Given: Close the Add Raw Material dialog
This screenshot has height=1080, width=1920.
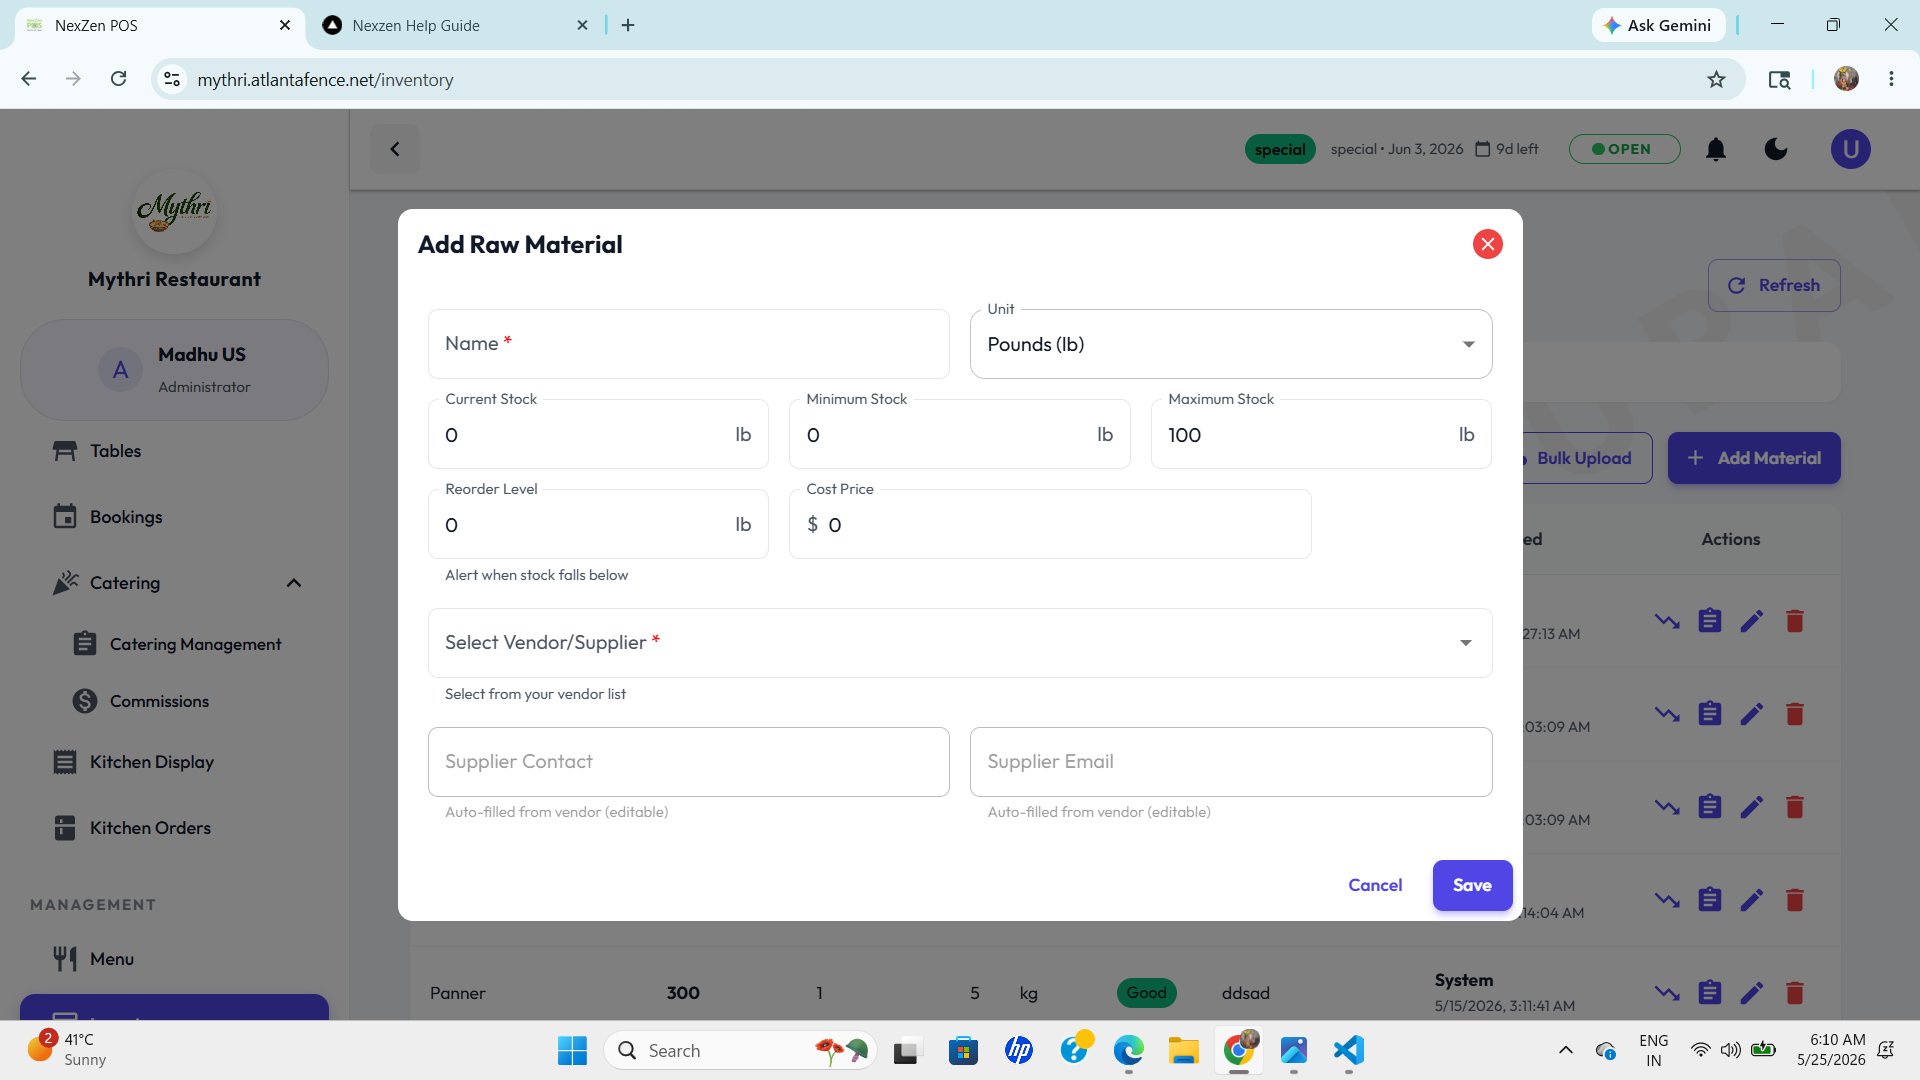Looking at the screenshot, I should coord(1487,244).
